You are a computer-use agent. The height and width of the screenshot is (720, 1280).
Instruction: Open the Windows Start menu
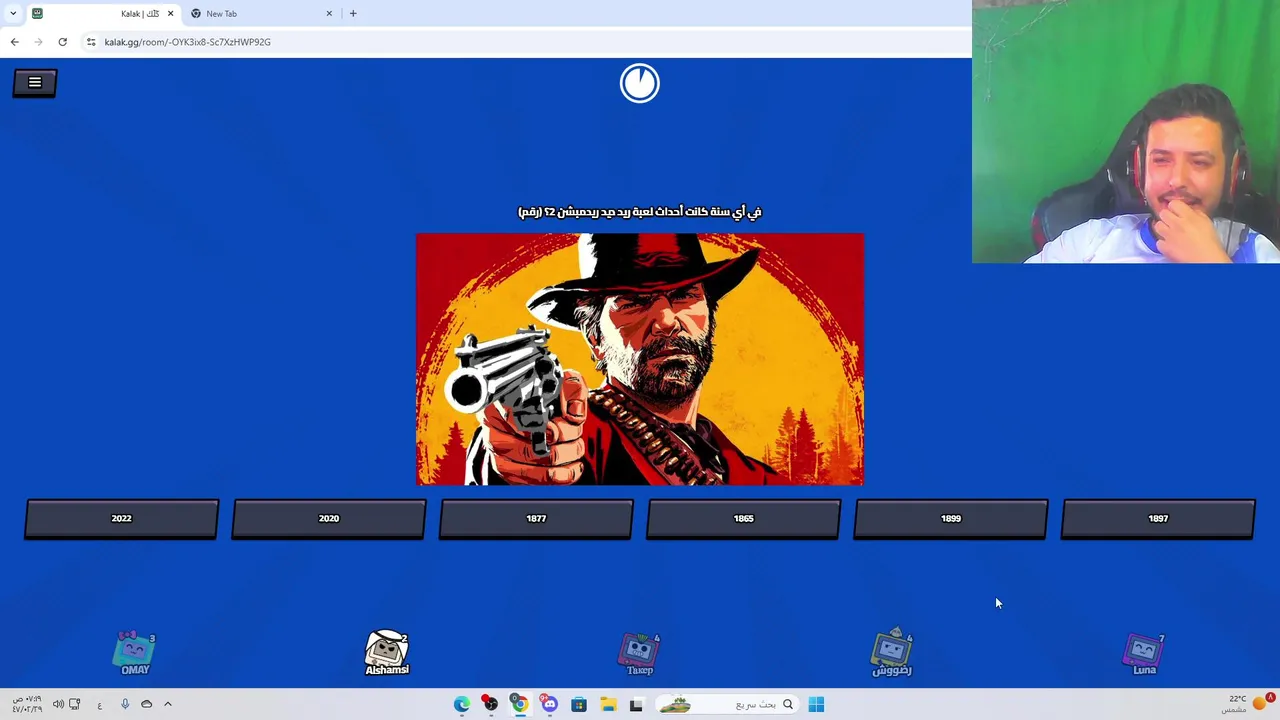pyautogui.click(x=816, y=704)
